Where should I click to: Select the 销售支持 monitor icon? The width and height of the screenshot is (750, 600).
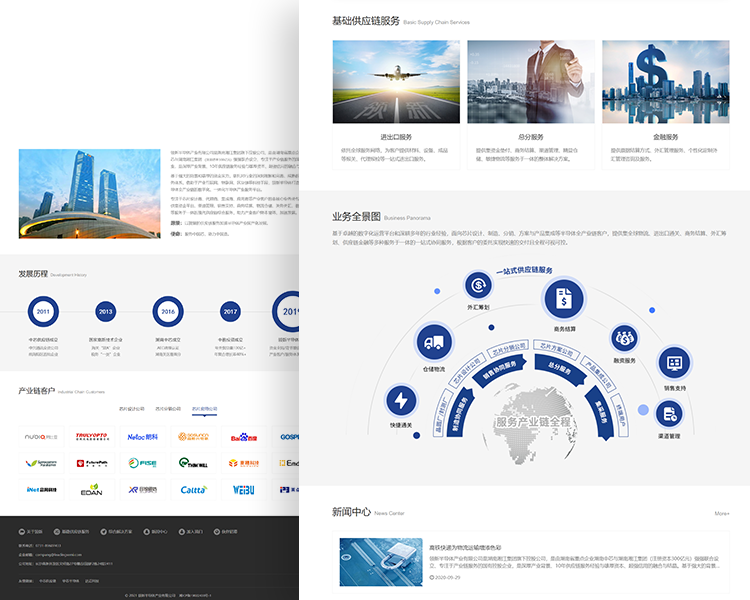click(674, 363)
